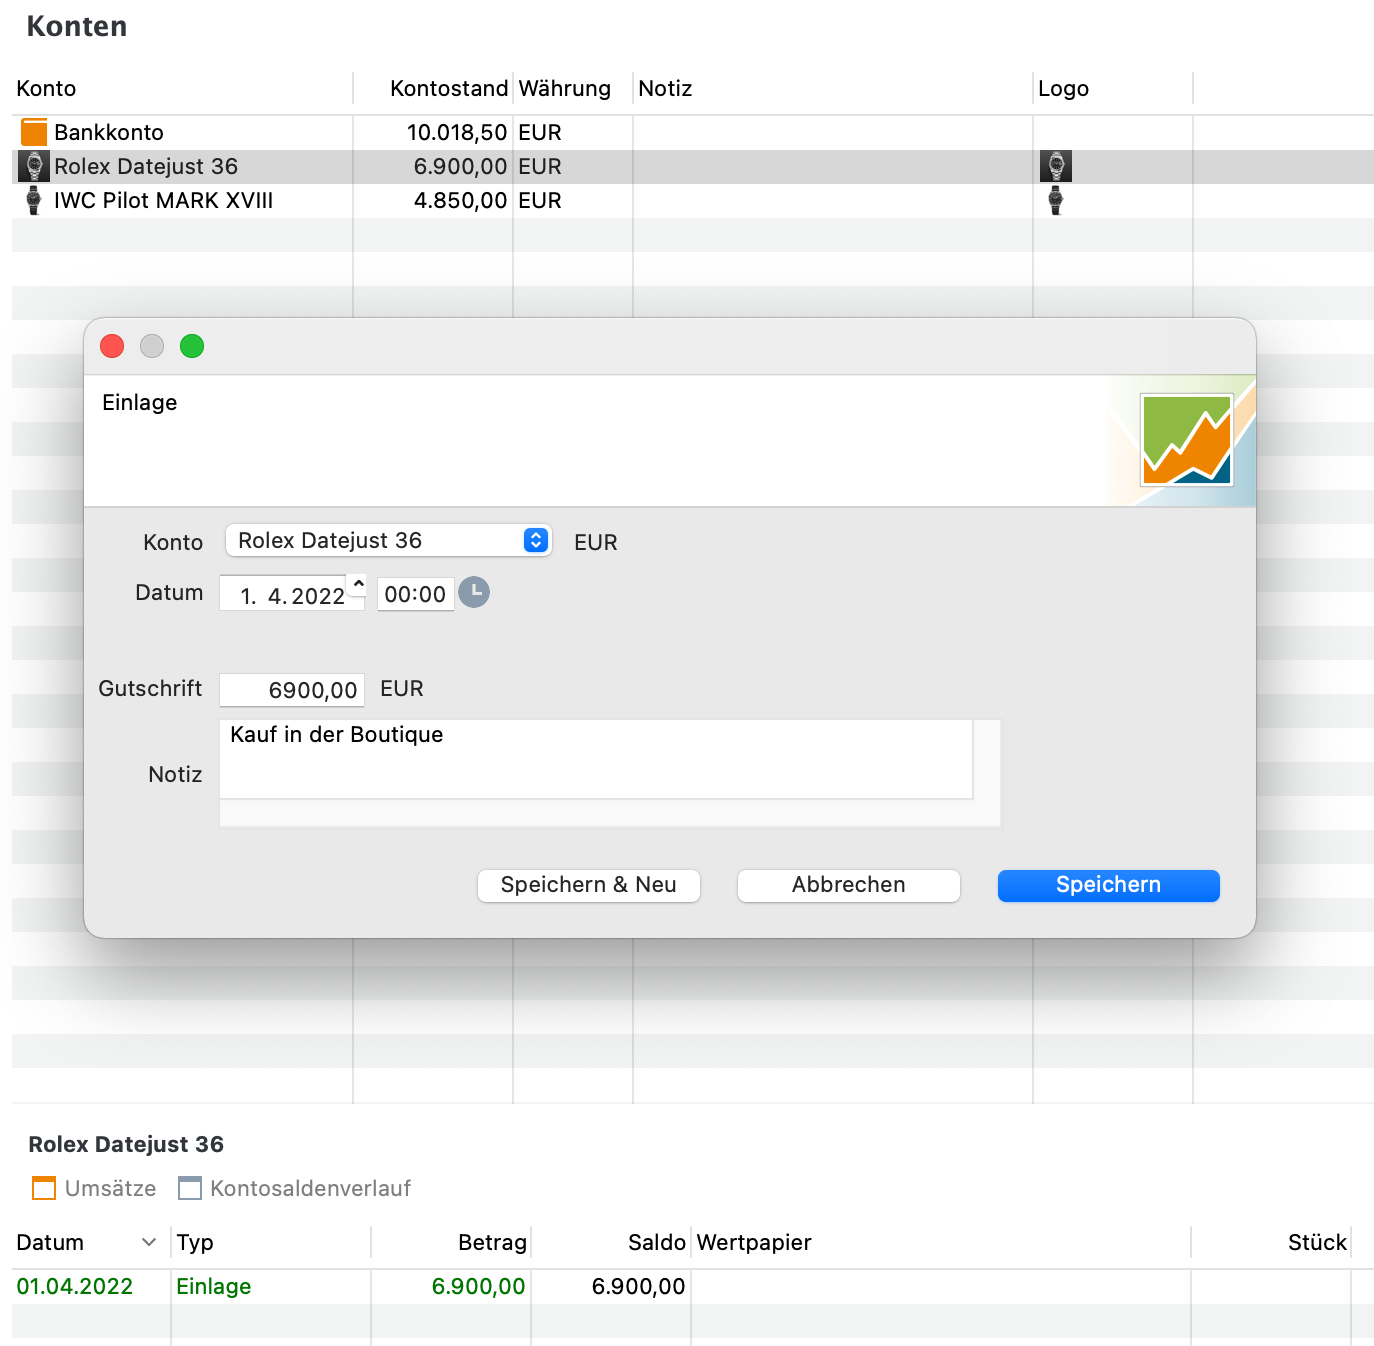Click the Notiz column header in Konten table
1374x1346 pixels.
pos(832,88)
